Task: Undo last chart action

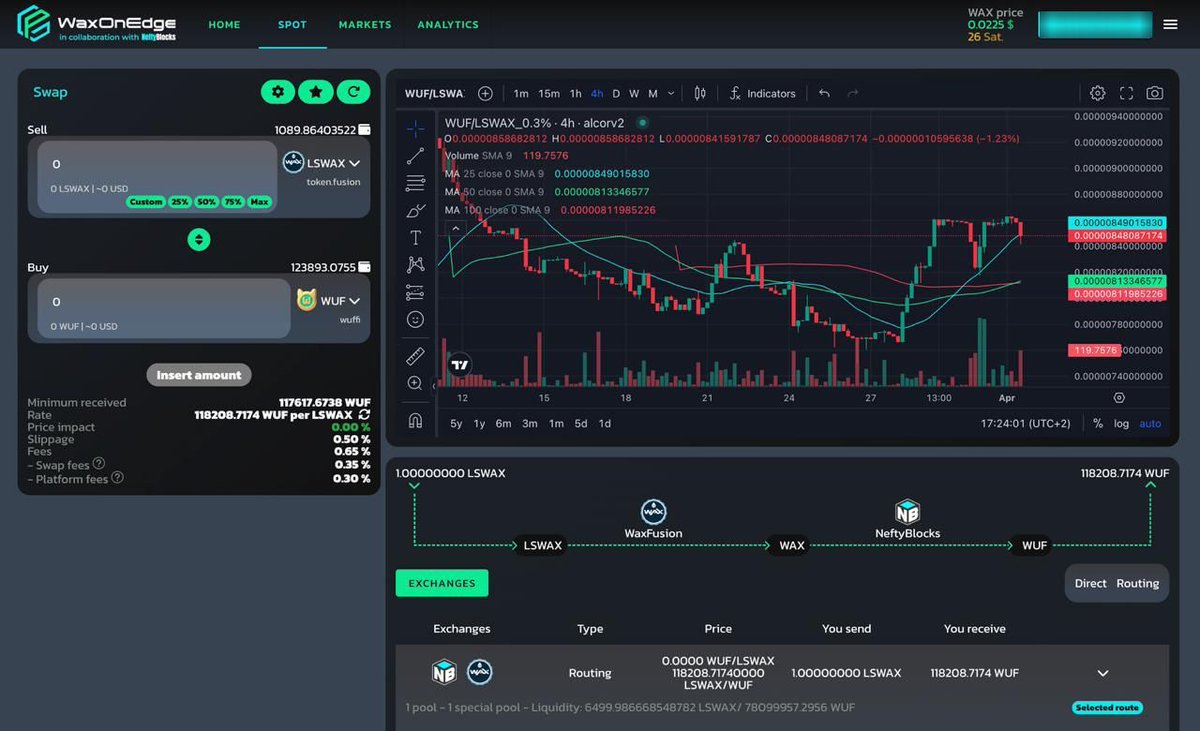Action: (x=824, y=93)
